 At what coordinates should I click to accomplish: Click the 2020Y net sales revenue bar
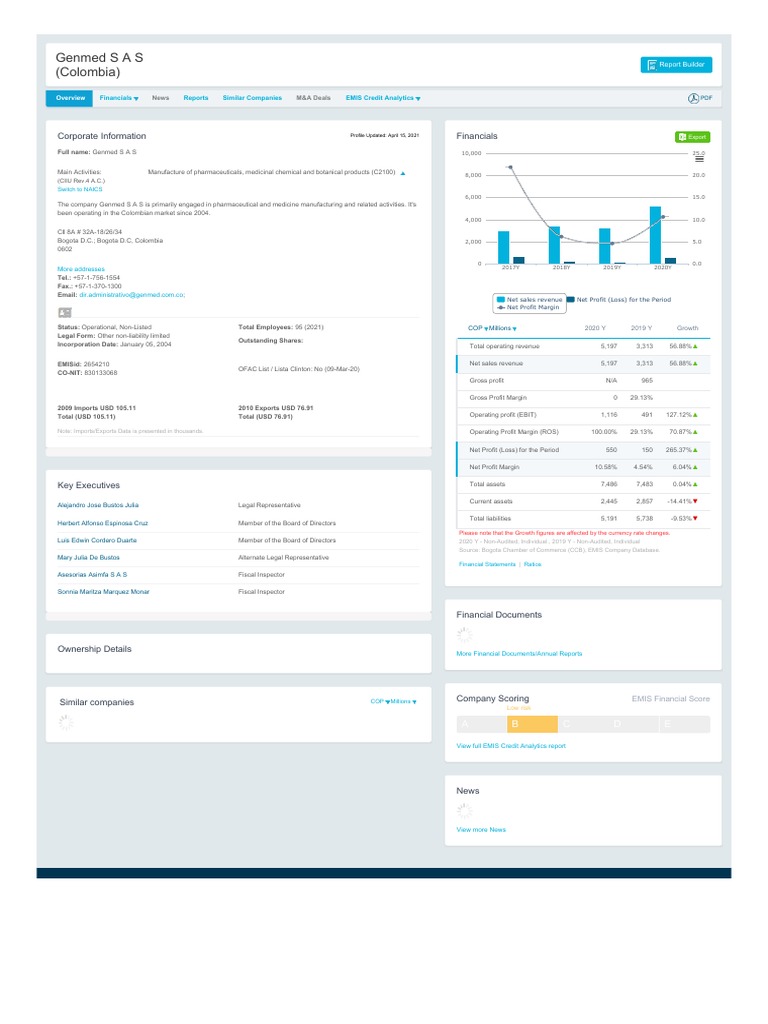(655, 235)
